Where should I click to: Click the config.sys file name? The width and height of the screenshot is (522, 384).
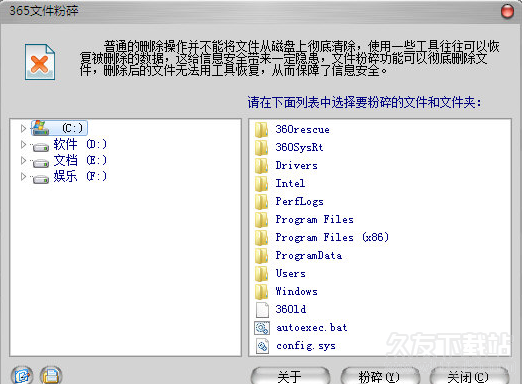pyautogui.click(x=306, y=346)
